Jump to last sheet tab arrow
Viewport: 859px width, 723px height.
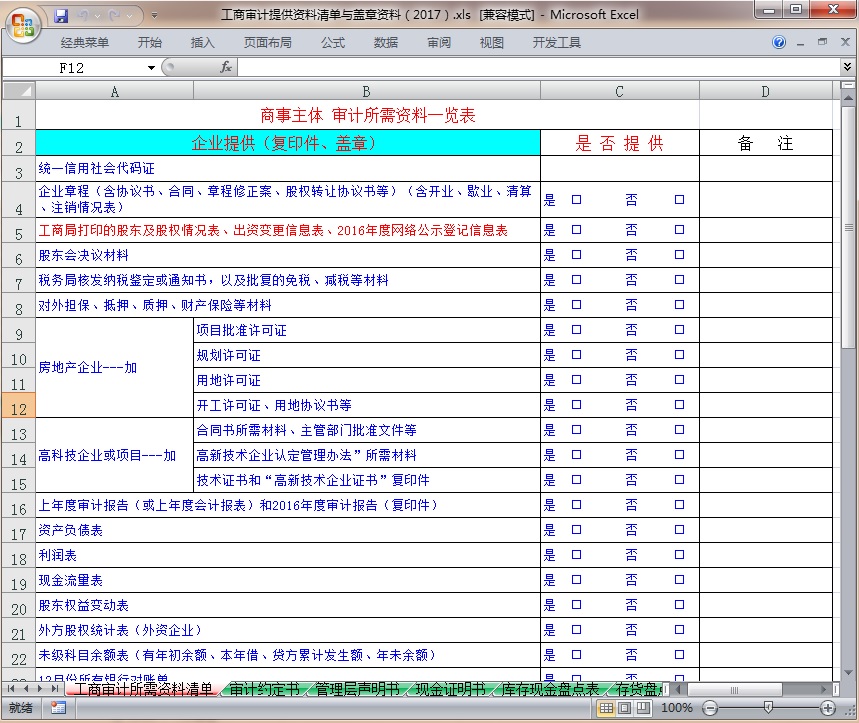click(54, 689)
